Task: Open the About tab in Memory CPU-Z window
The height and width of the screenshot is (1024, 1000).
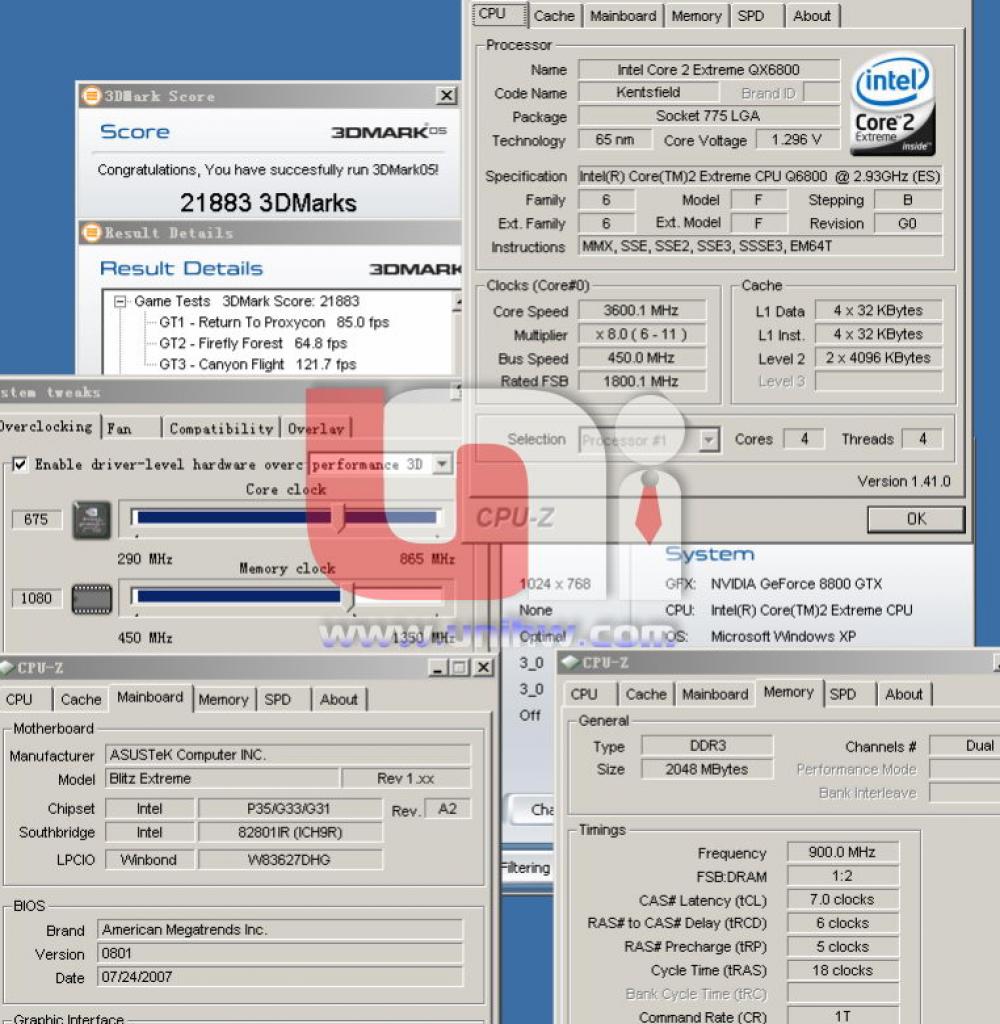Action: [x=904, y=694]
